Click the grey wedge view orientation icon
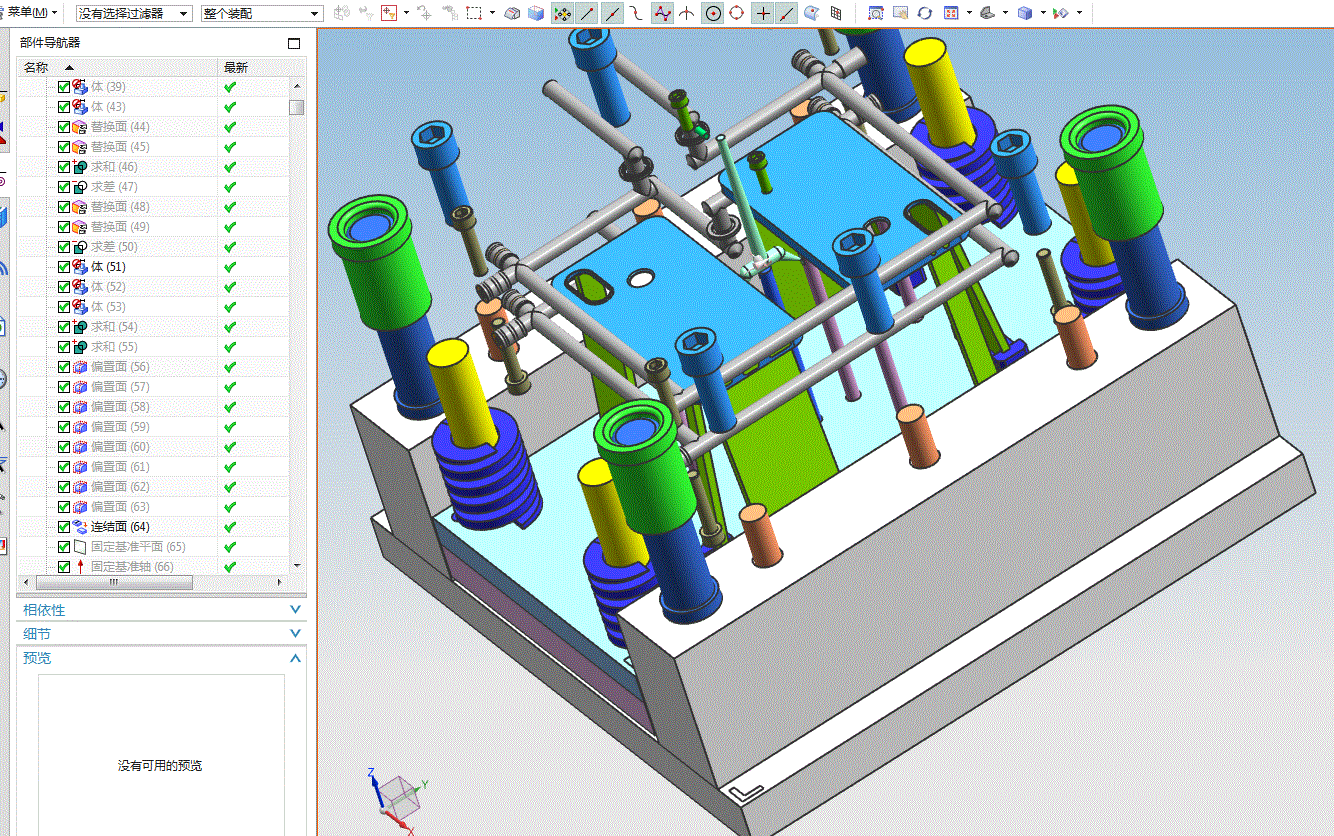This screenshot has height=836, width=1334. (987, 13)
